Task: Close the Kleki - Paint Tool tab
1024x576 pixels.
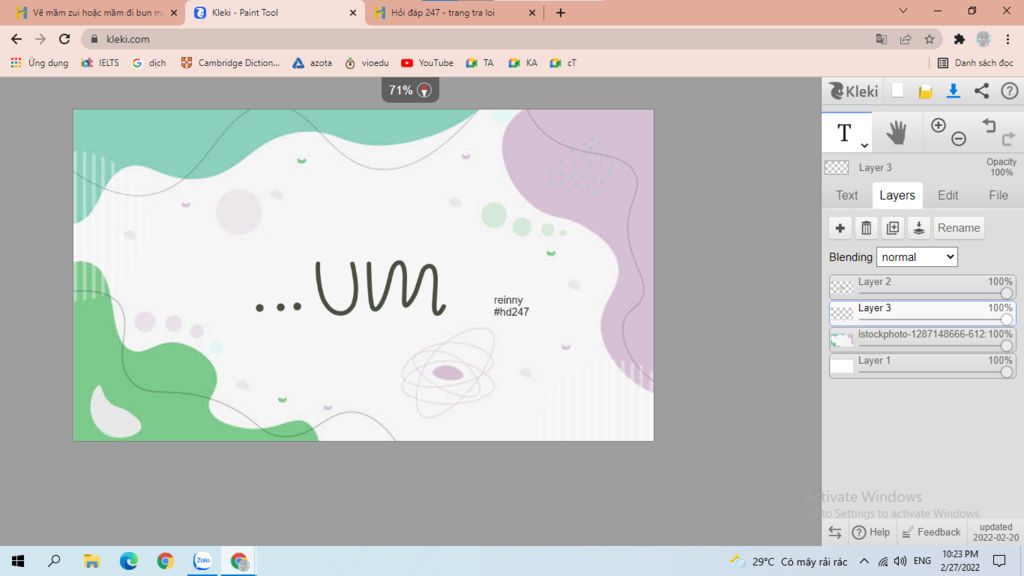Action: [x=353, y=12]
